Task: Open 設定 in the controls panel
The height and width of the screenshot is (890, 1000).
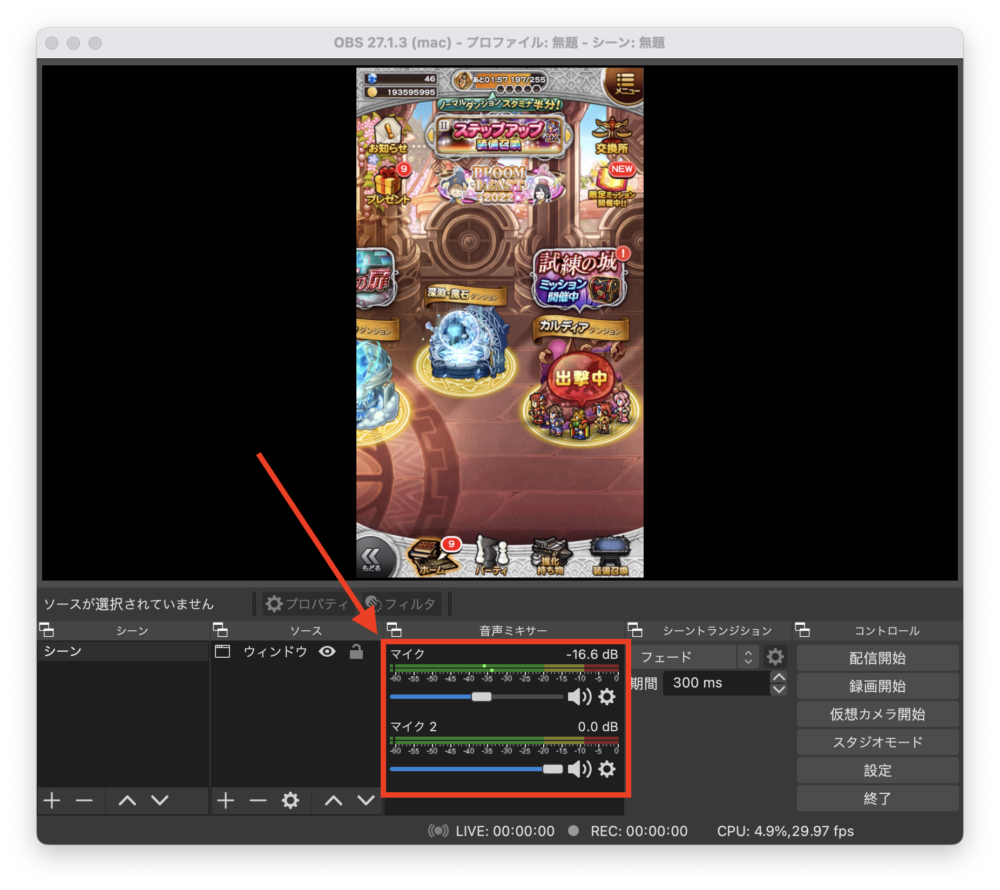Action: click(878, 770)
